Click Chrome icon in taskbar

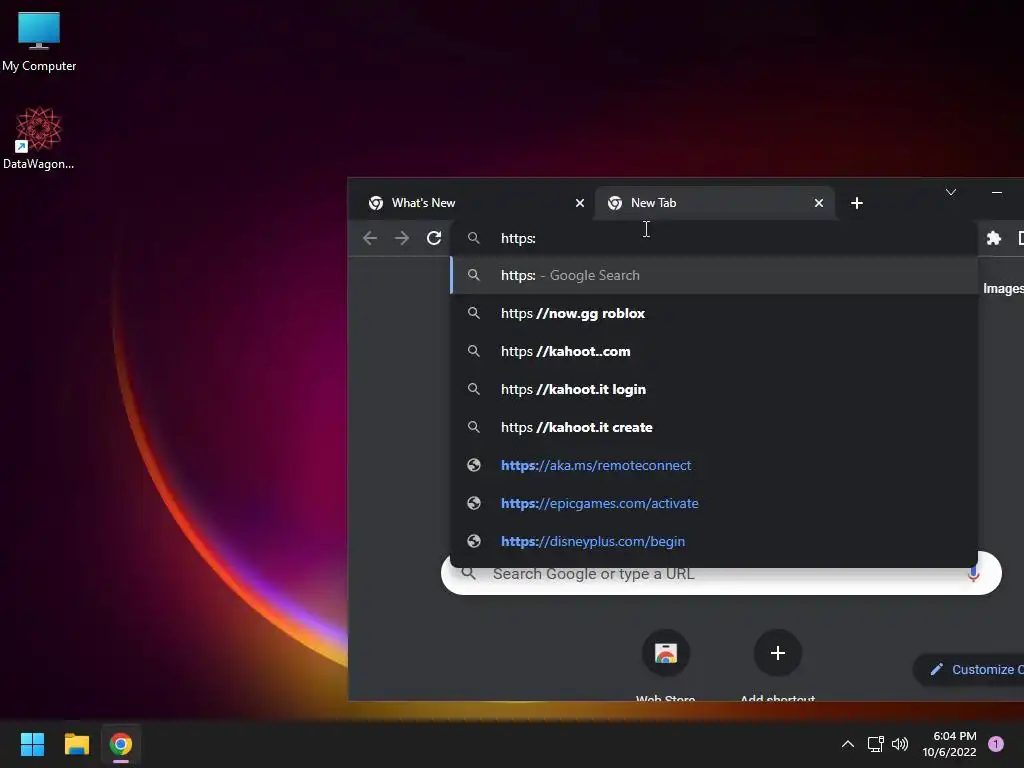(x=120, y=744)
